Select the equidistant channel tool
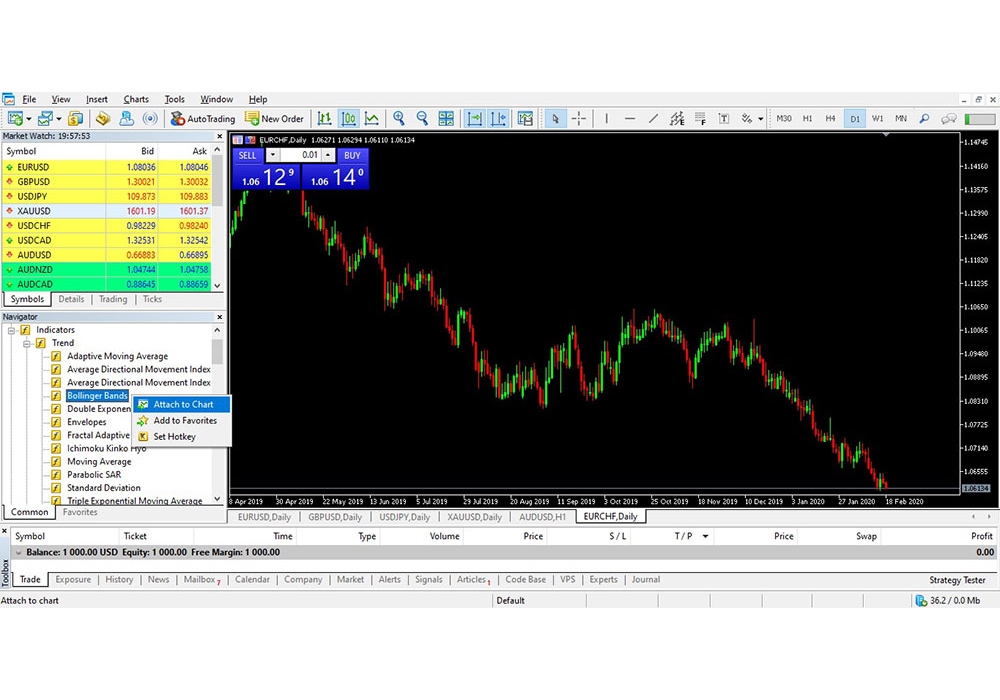This screenshot has width=1000, height=700. click(677, 119)
